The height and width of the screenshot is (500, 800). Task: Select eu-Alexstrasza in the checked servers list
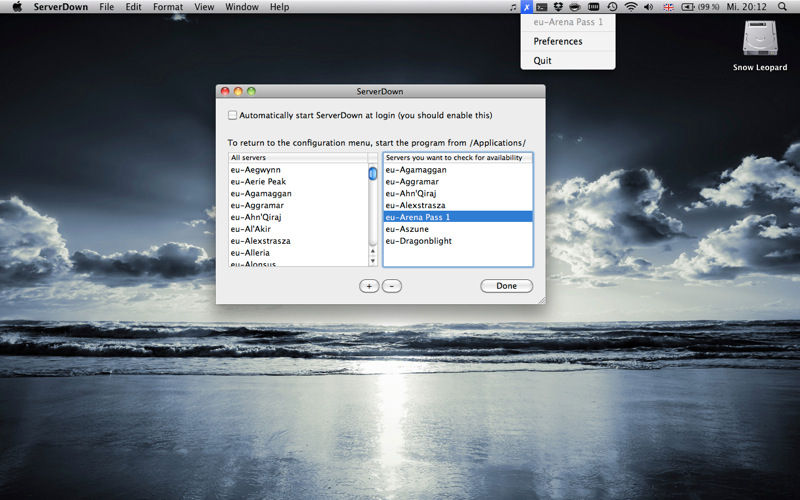pyautogui.click(x=458, y=205)
